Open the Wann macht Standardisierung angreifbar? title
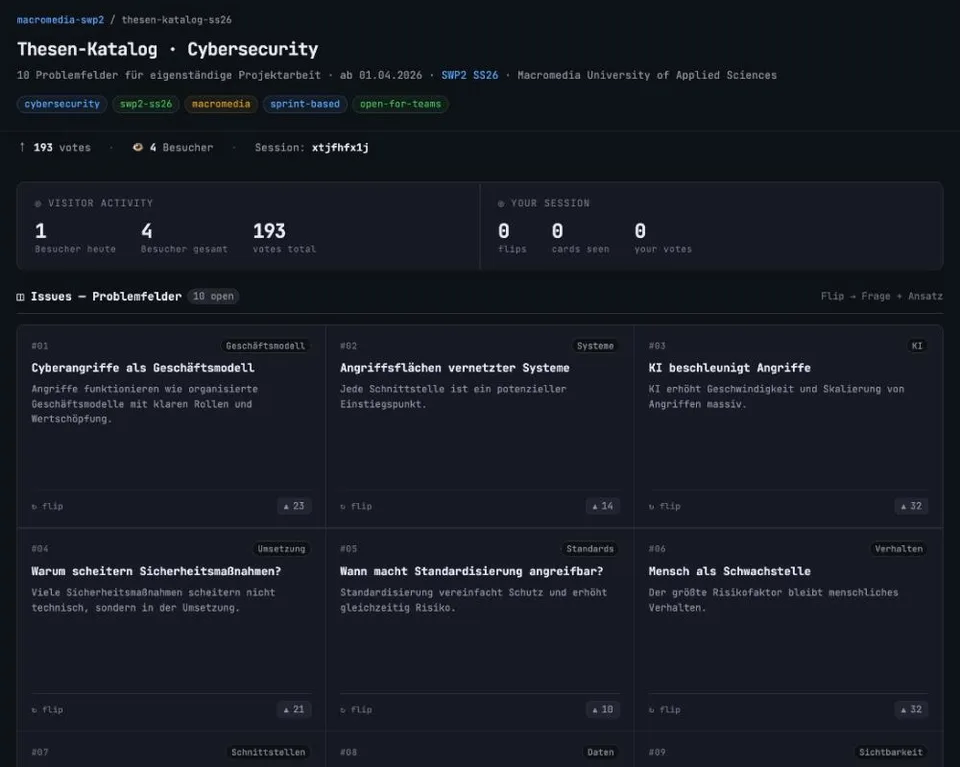Viewport: 960px width, 767px height. 471,571
